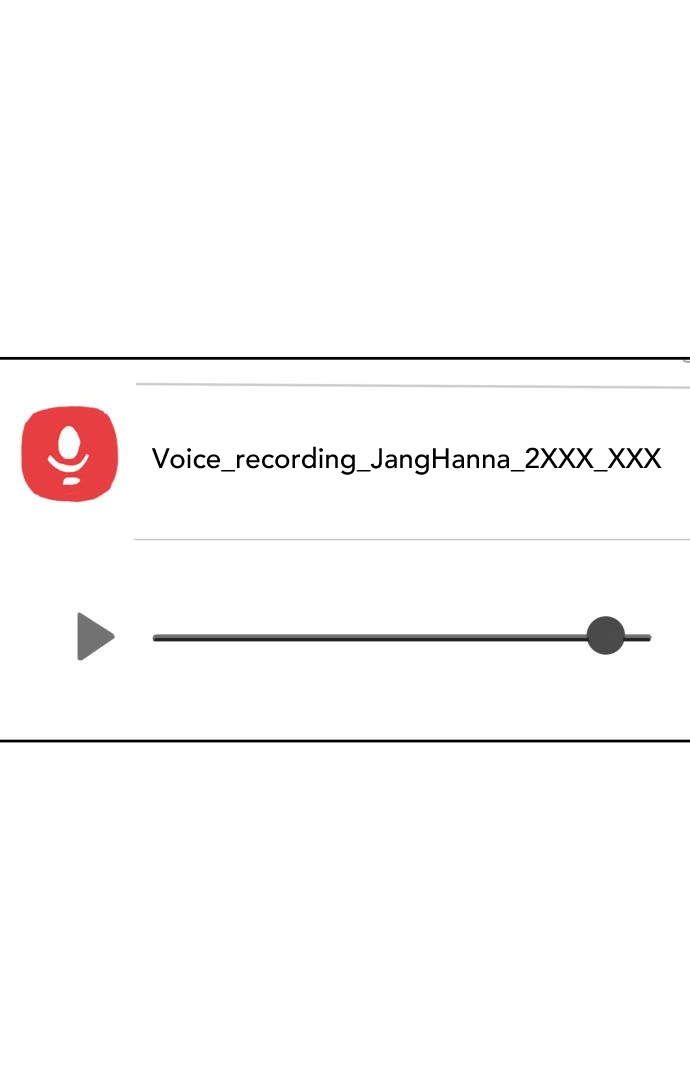Select the "Voice_recording" word in the filename
This screenshot has height=1080, width=690.
tap(254, 459)
